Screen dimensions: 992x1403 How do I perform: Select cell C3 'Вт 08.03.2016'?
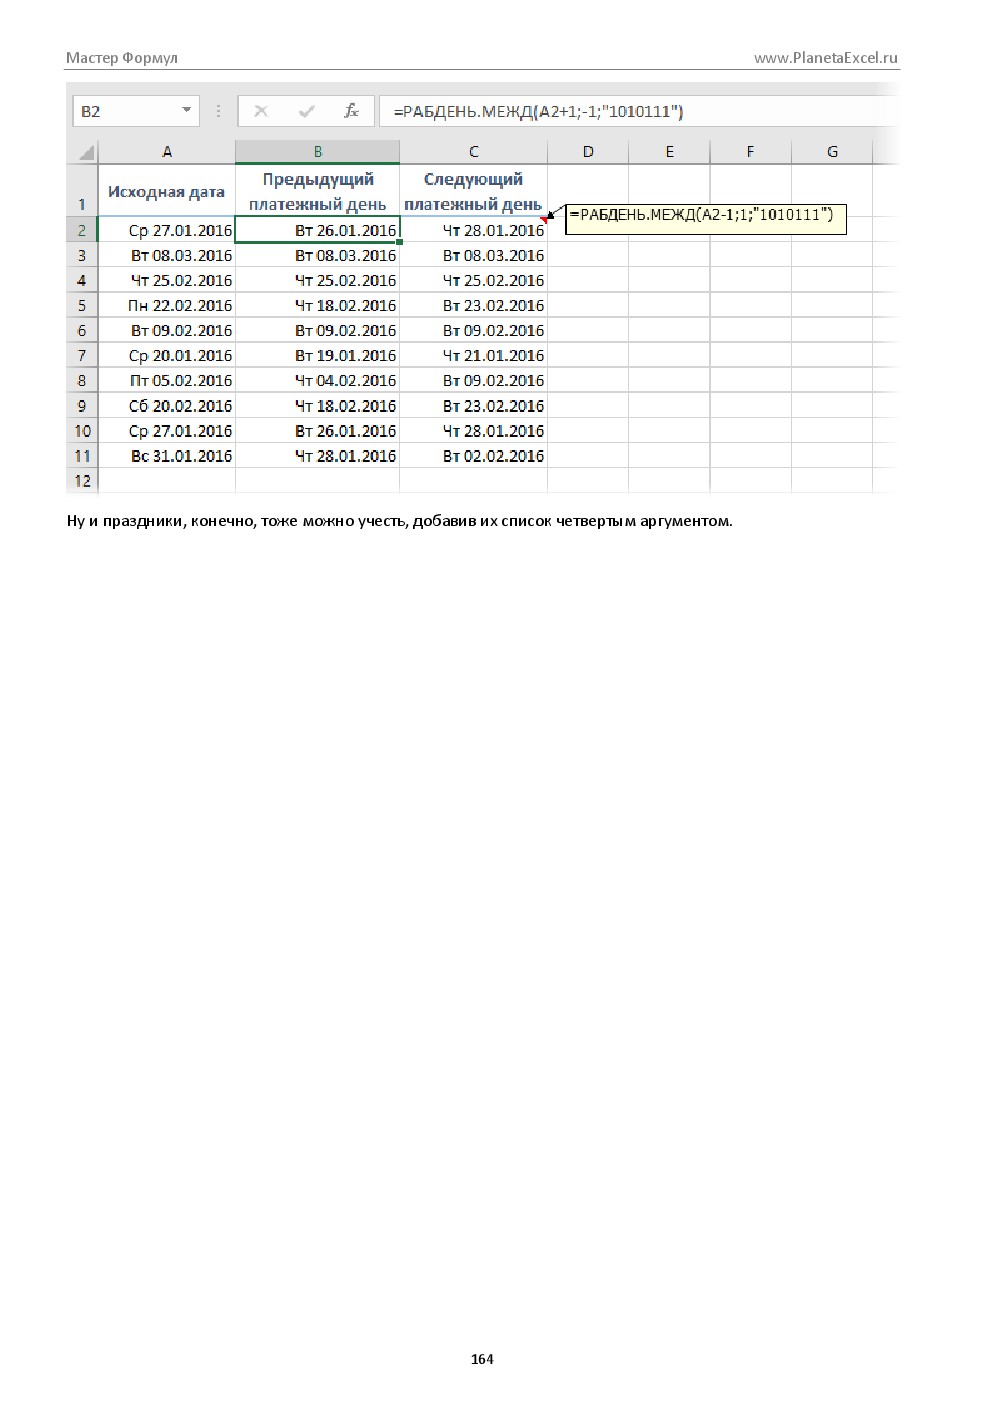[x=473, y=255]
